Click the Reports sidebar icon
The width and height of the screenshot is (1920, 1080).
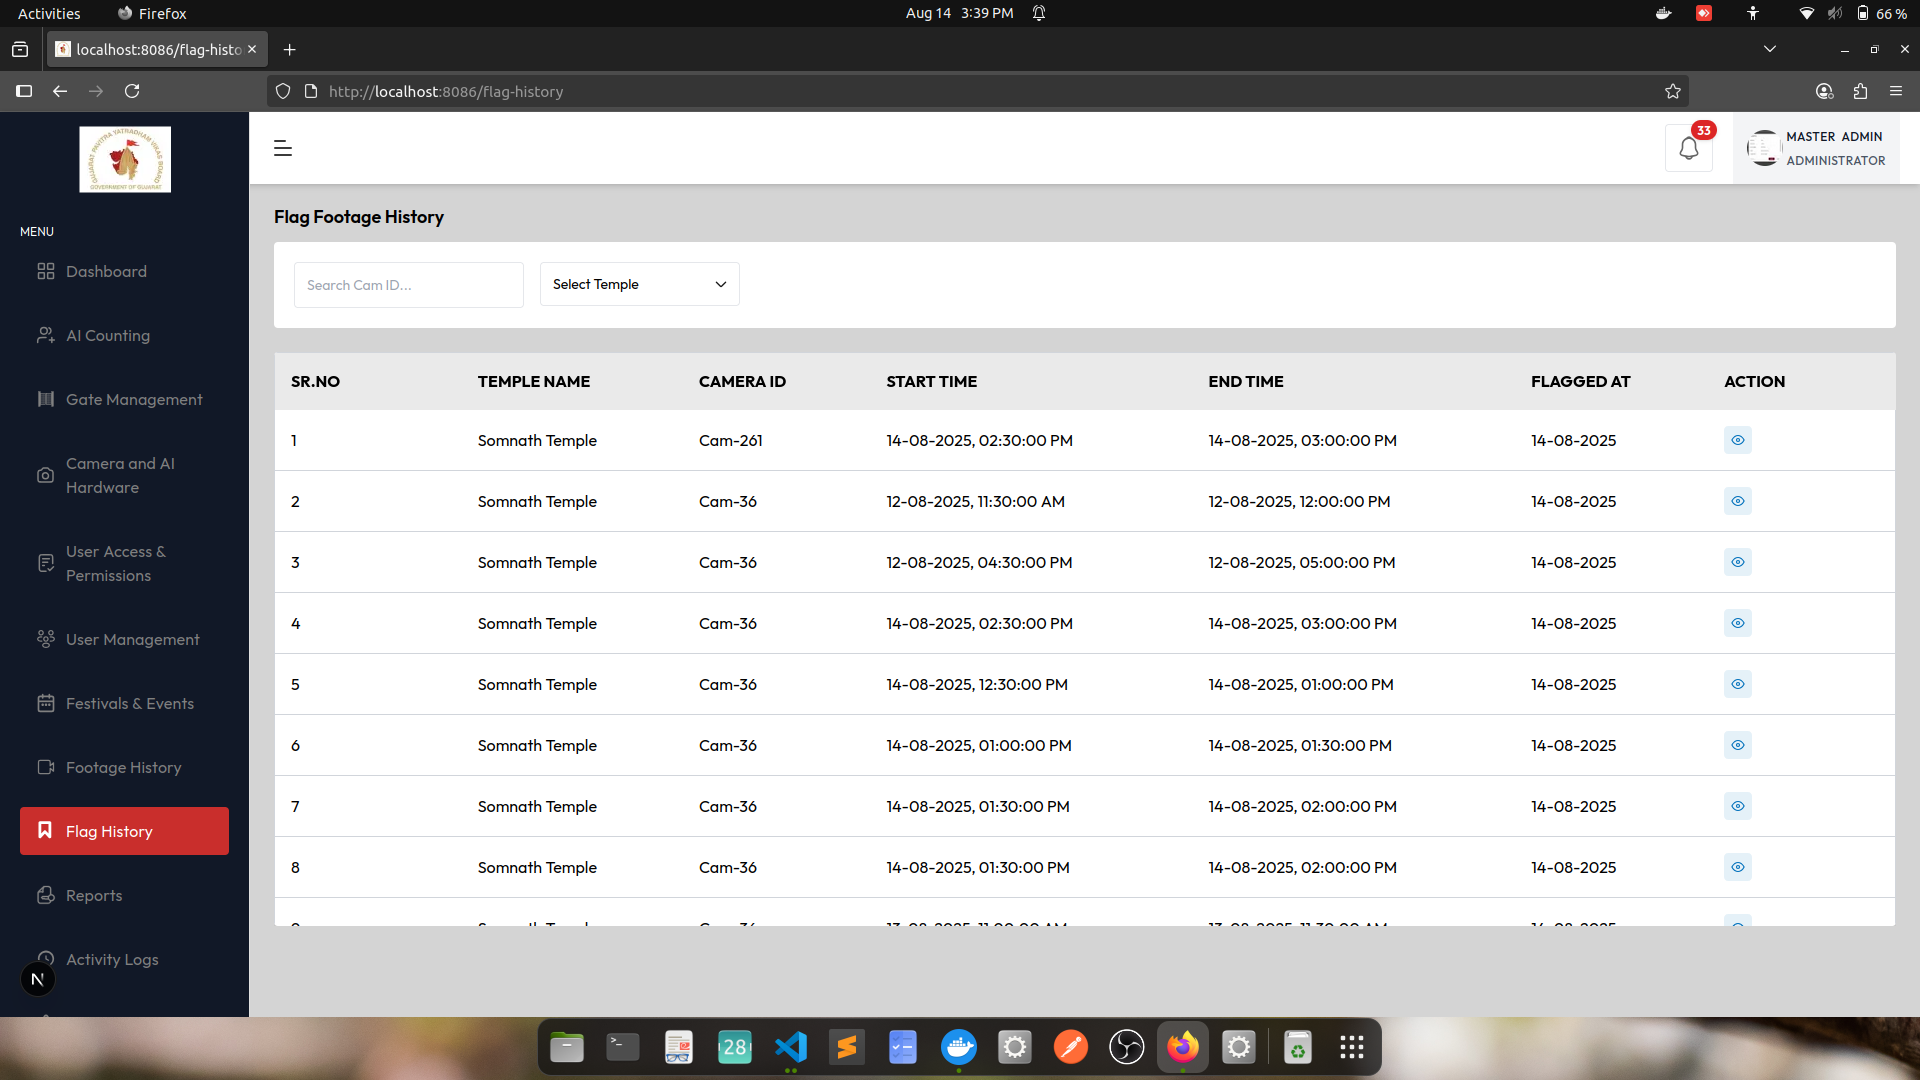(46, 895)
